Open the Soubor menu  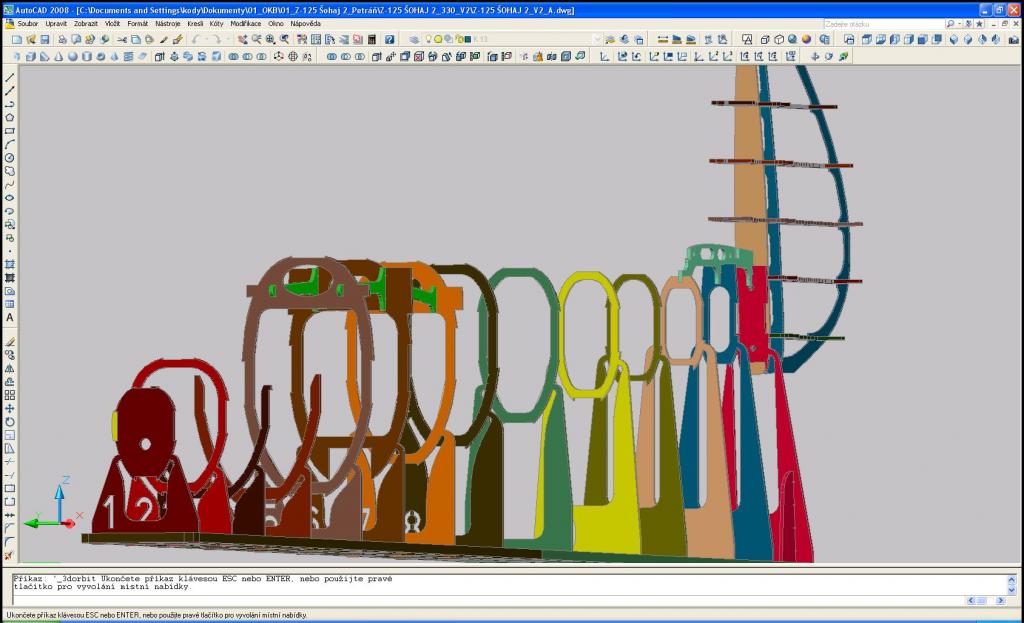pos(27,23)
